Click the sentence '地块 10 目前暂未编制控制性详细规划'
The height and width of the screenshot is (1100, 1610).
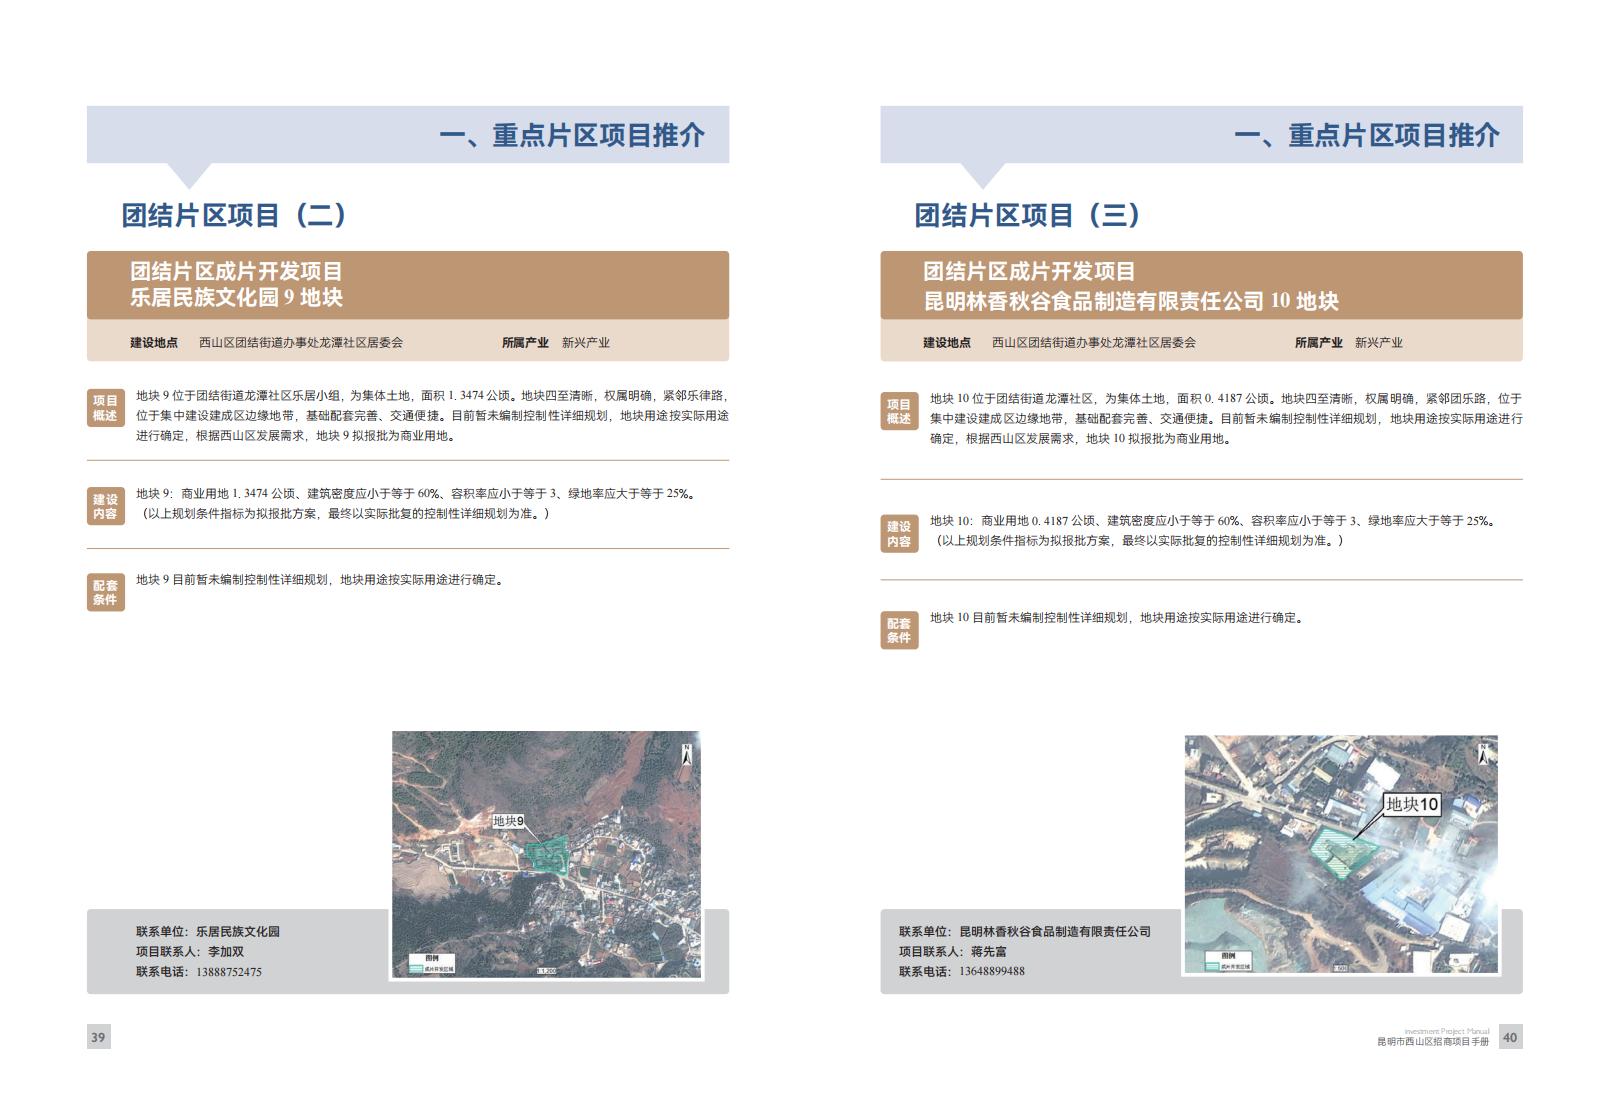coord(1030,618)
